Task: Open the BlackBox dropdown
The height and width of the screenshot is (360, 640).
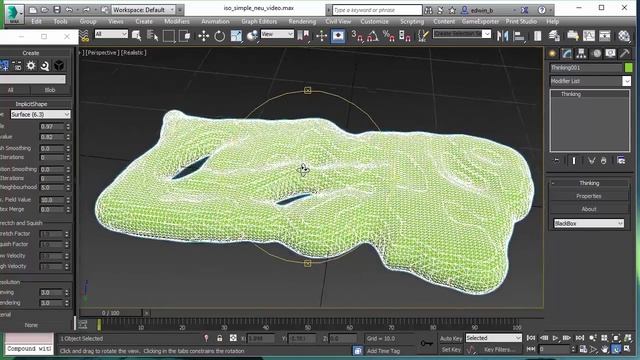Action: pos(589,223)
